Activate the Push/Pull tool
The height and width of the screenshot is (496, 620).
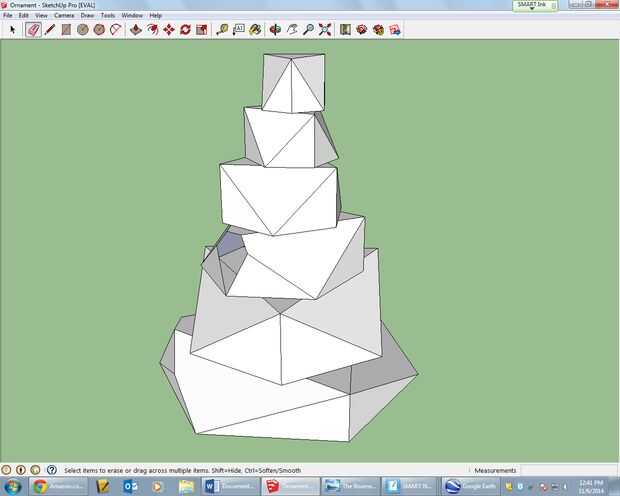pyautogui.click(x=136, y=30)
